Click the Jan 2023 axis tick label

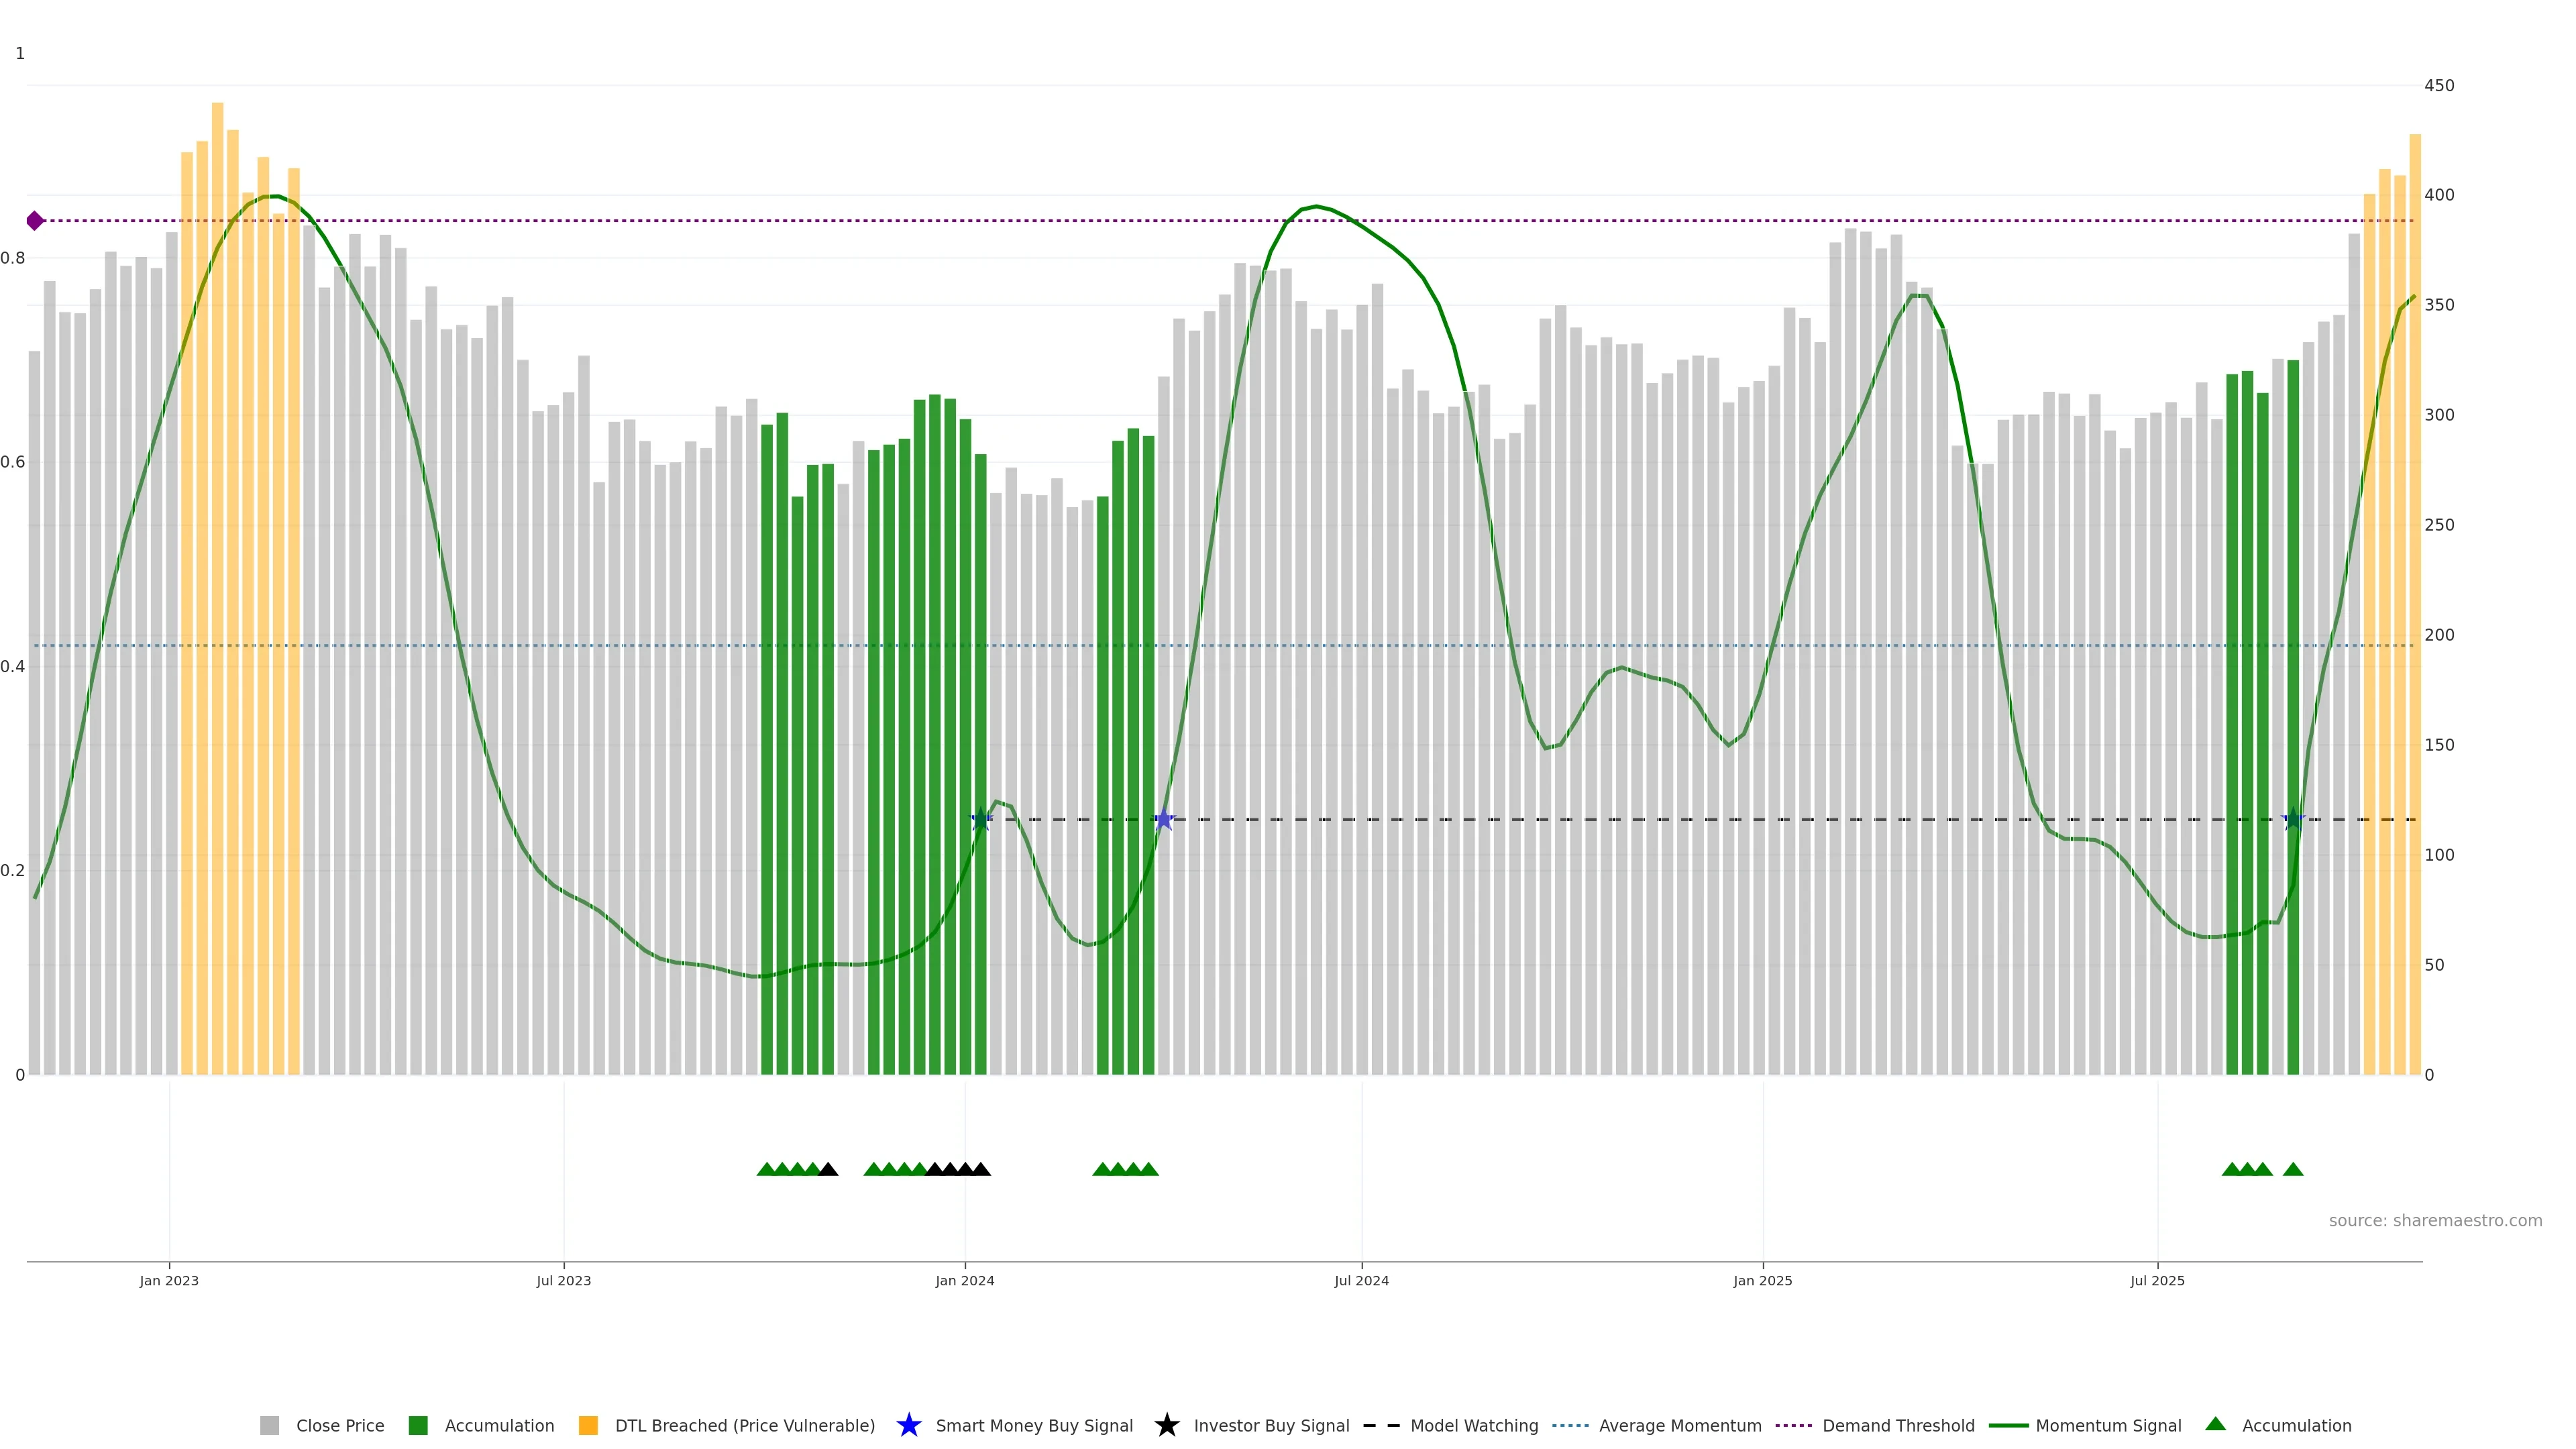point(169,1280)
